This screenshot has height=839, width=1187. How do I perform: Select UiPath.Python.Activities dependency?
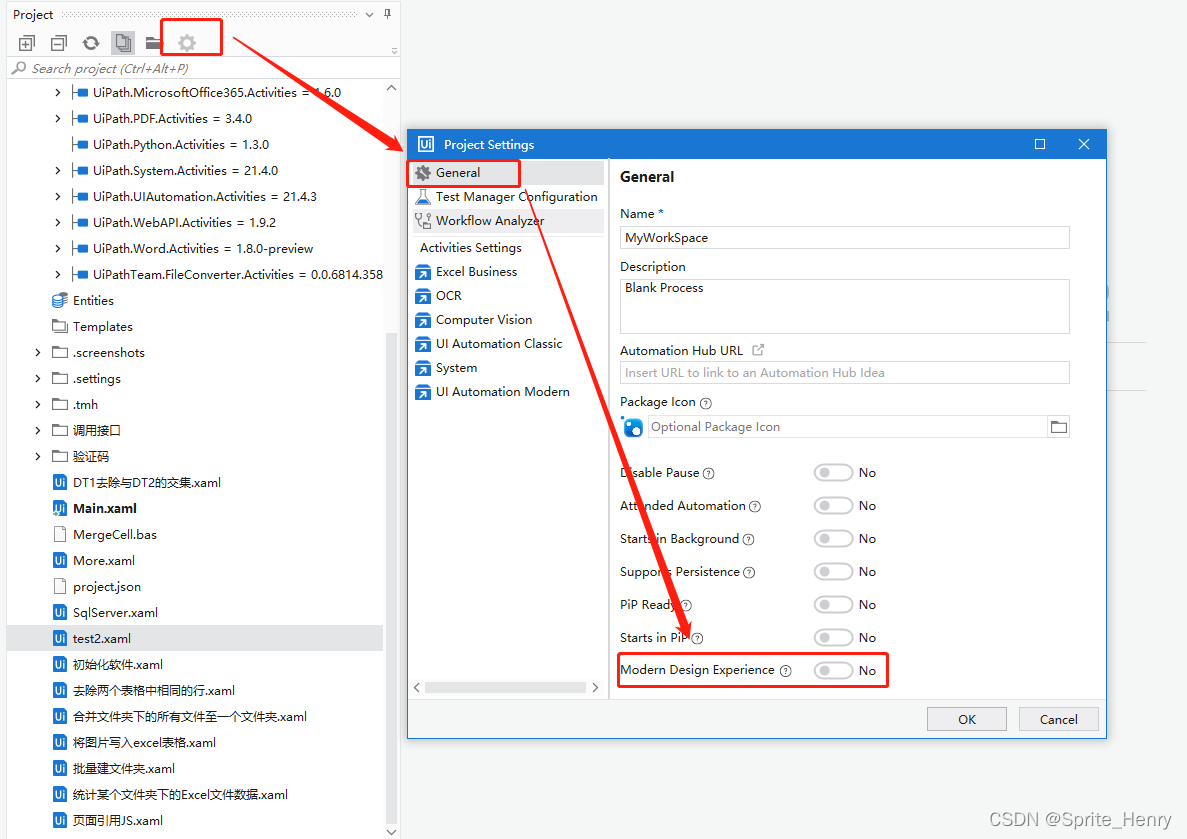point(180,145)
